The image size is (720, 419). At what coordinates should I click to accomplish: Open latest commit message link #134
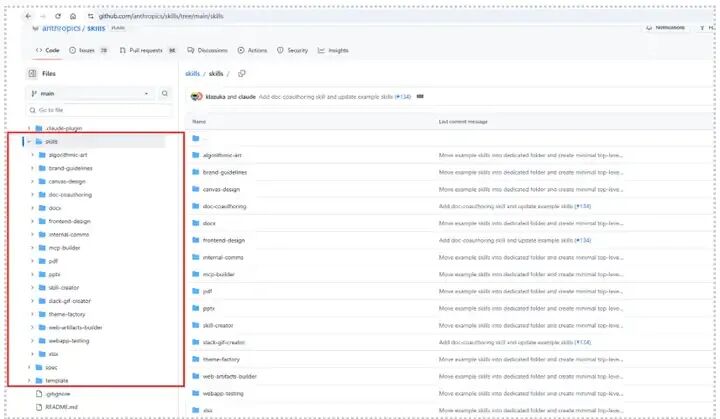(x=403, y=96)
